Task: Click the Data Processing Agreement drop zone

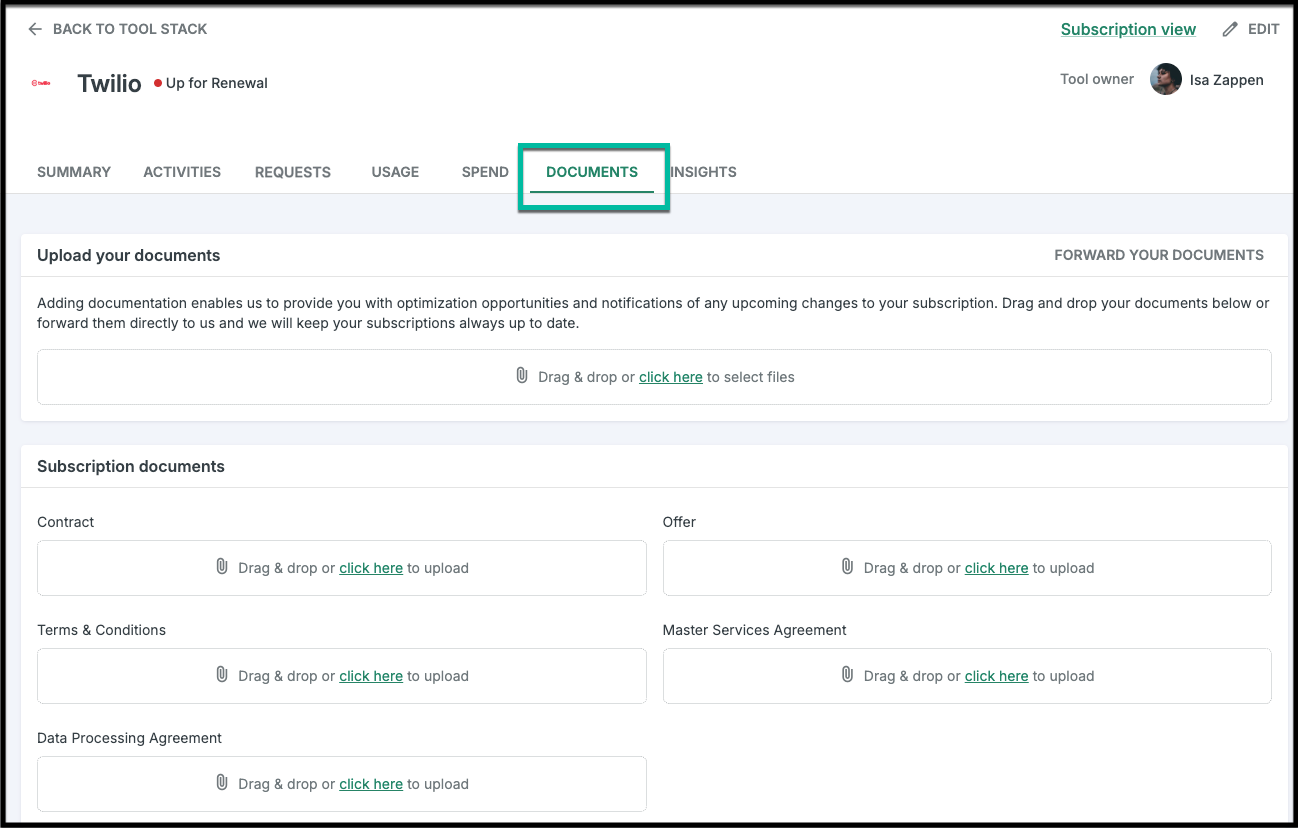Action: click(342, 784)
